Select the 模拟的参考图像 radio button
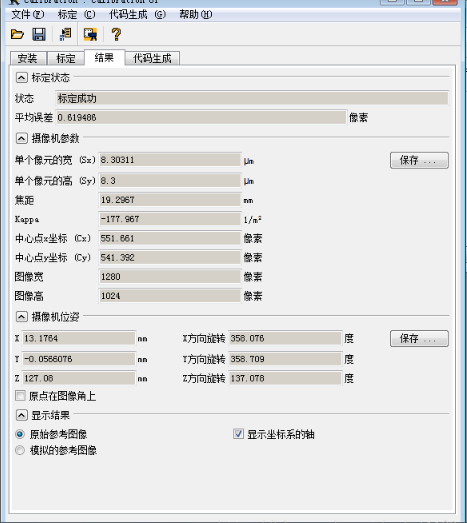The height and width of the screenshot is (523, 467). pos(20,450)
